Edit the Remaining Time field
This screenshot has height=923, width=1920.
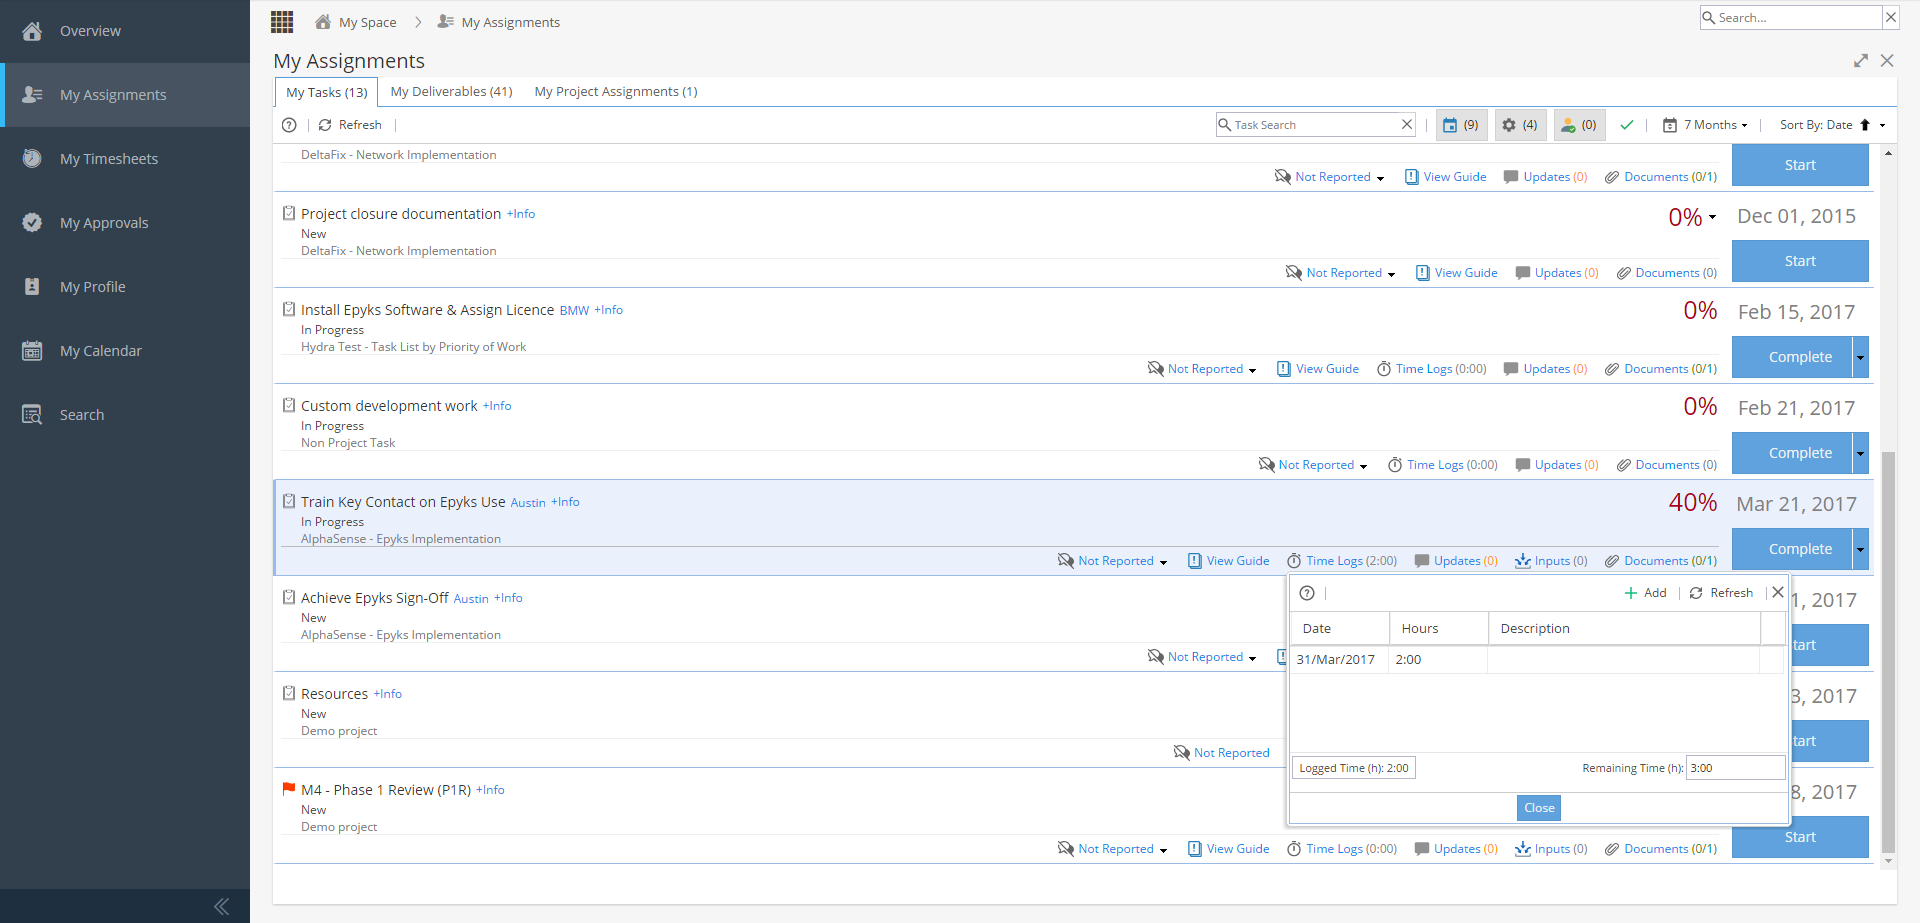pos(1735,768)
